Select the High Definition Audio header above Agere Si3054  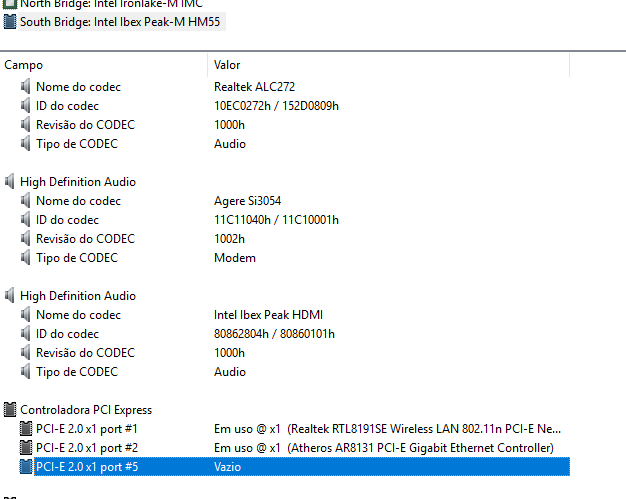coord(78,182)
